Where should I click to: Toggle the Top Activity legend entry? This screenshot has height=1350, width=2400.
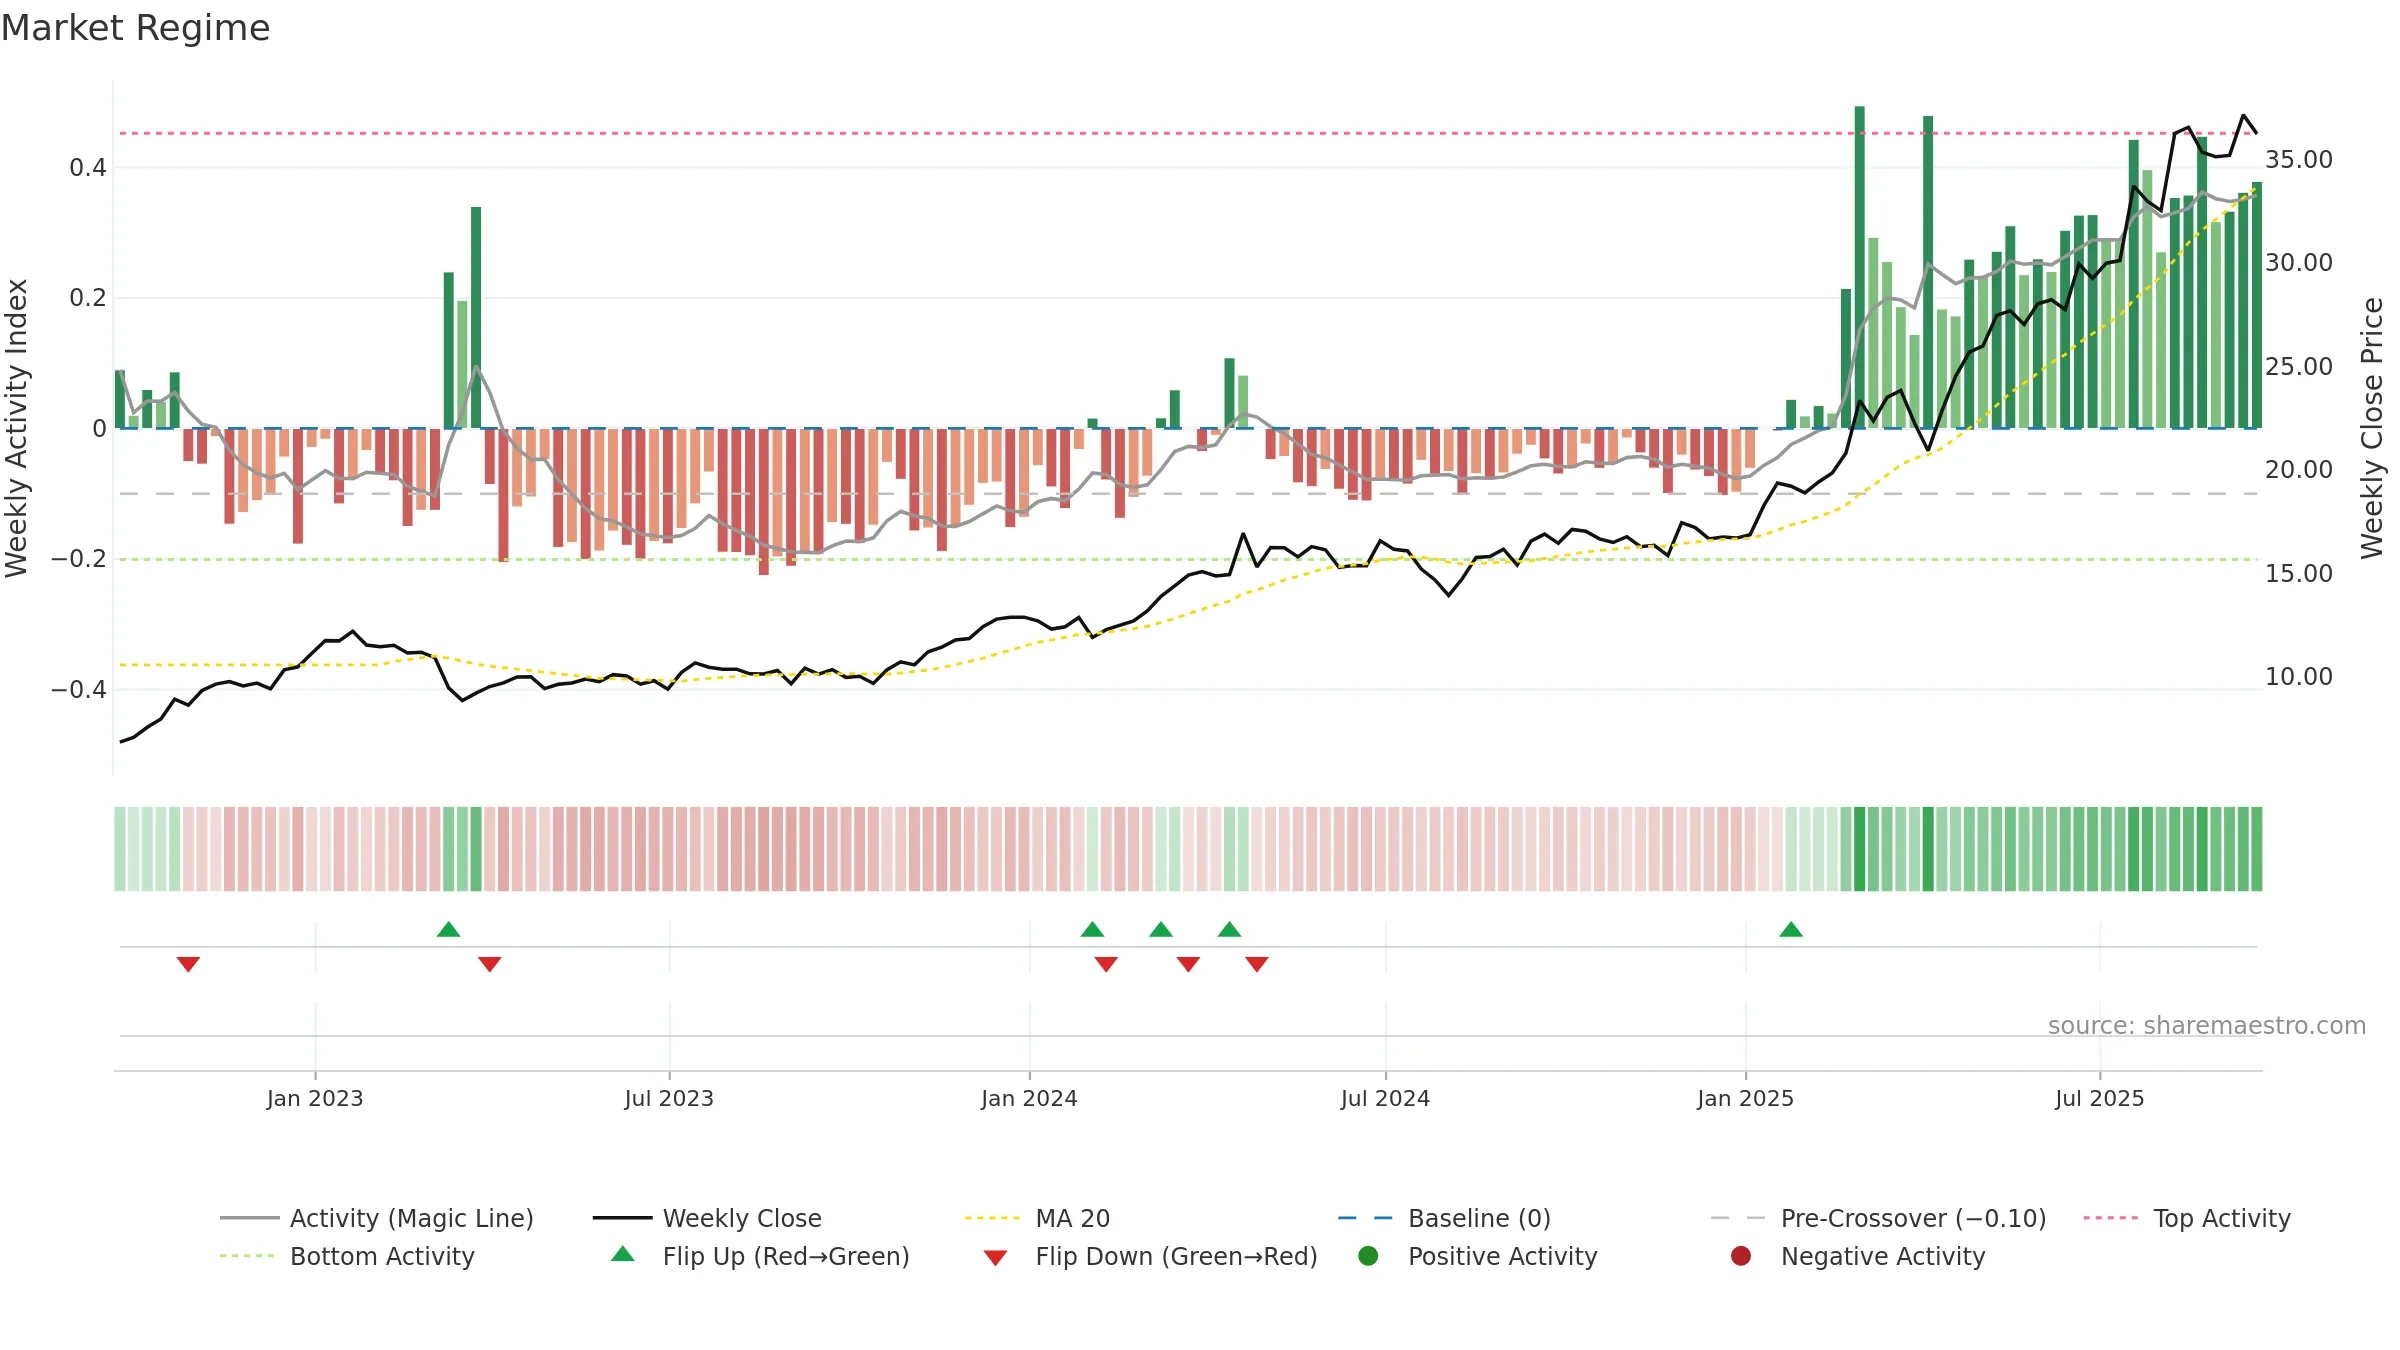click(x=2187, y=1218)
